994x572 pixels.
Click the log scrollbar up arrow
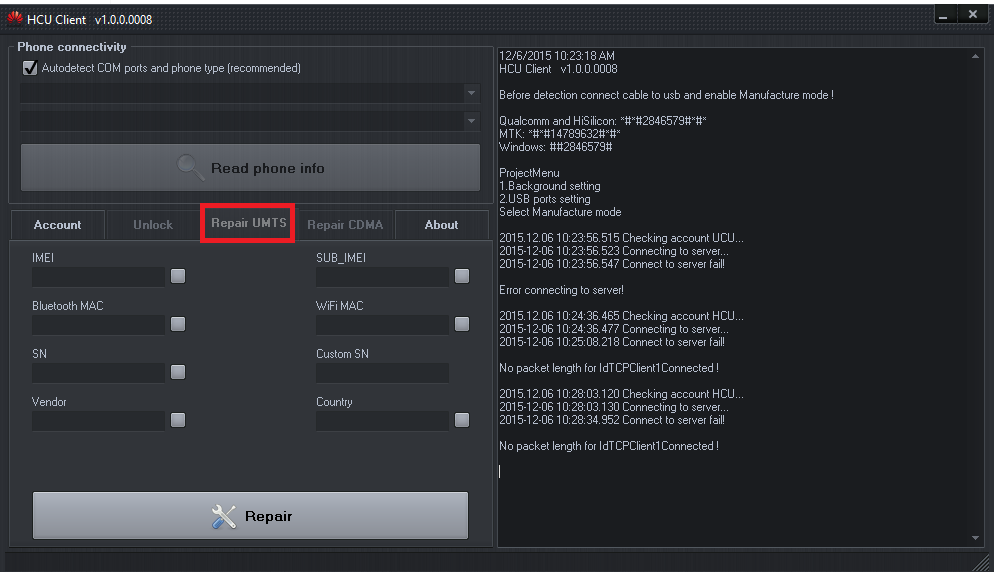[975, 56]
